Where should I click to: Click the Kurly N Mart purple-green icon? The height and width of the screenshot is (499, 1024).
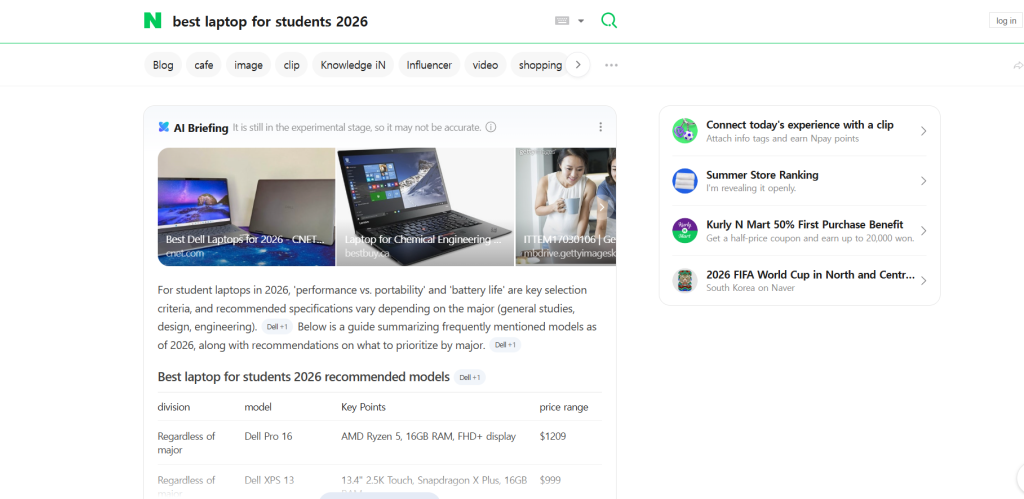click(685, 231)
